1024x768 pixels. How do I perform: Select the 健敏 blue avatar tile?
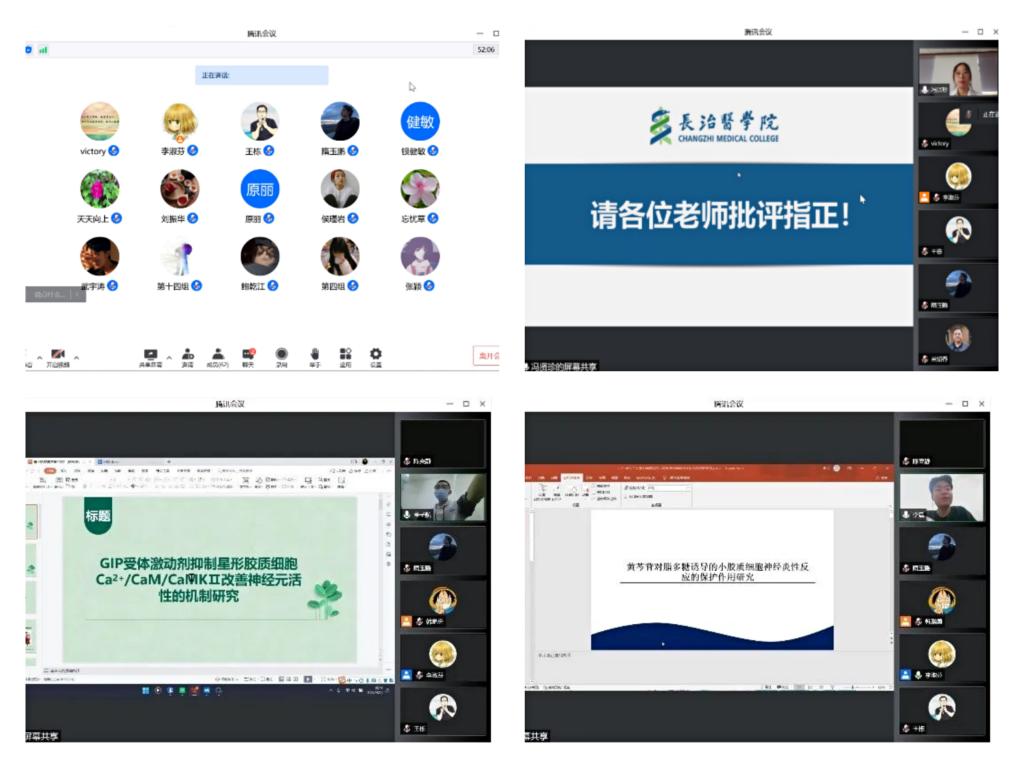coord(420,122)
